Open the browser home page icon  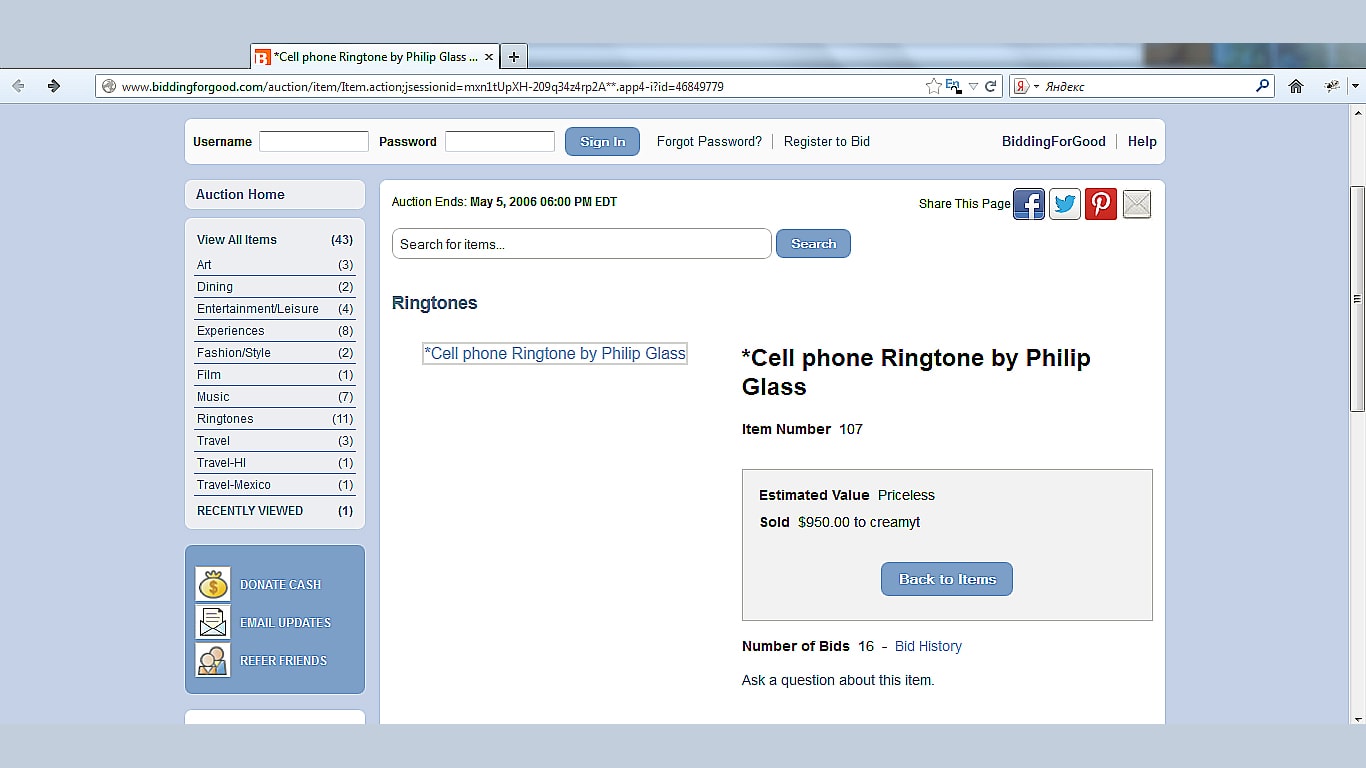(x=1296, y=86)
